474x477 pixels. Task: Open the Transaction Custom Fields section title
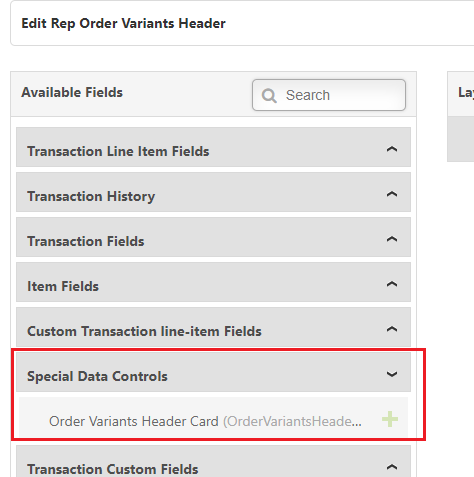(113, 469)
